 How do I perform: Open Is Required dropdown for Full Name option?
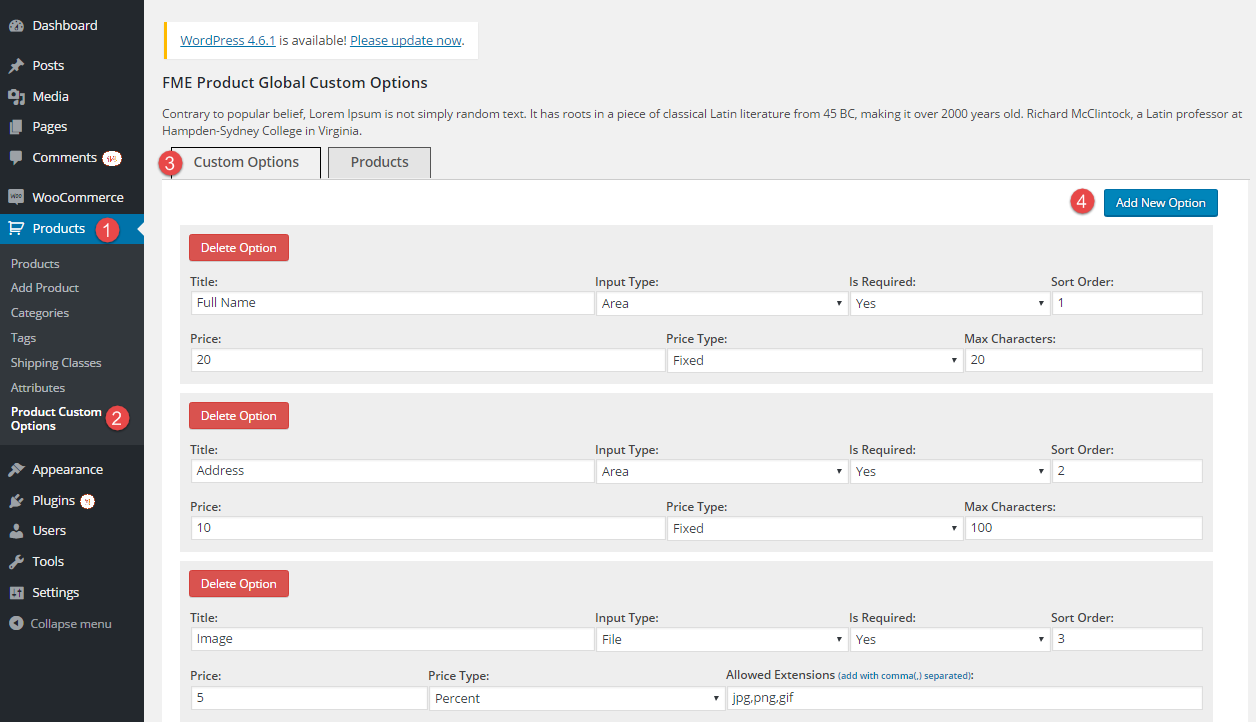tap(949, 303)
